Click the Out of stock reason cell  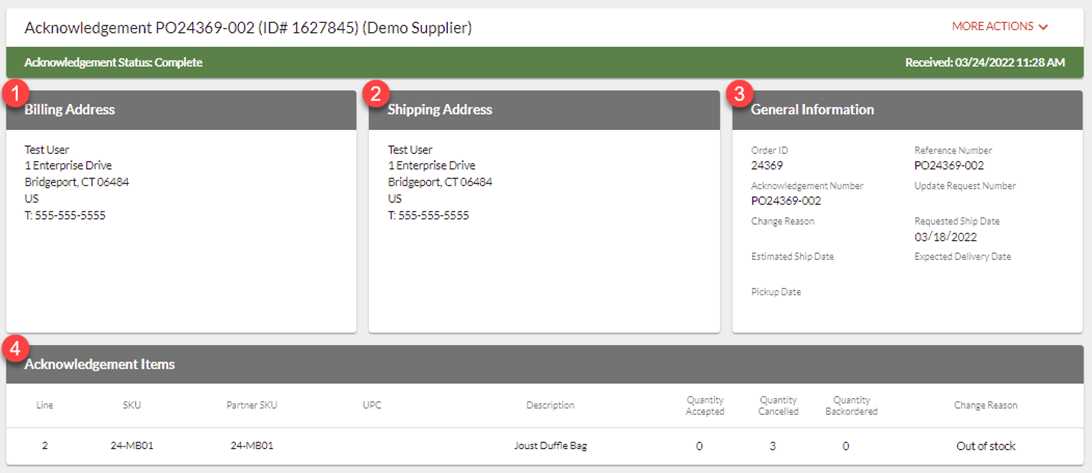click(985, 446)
